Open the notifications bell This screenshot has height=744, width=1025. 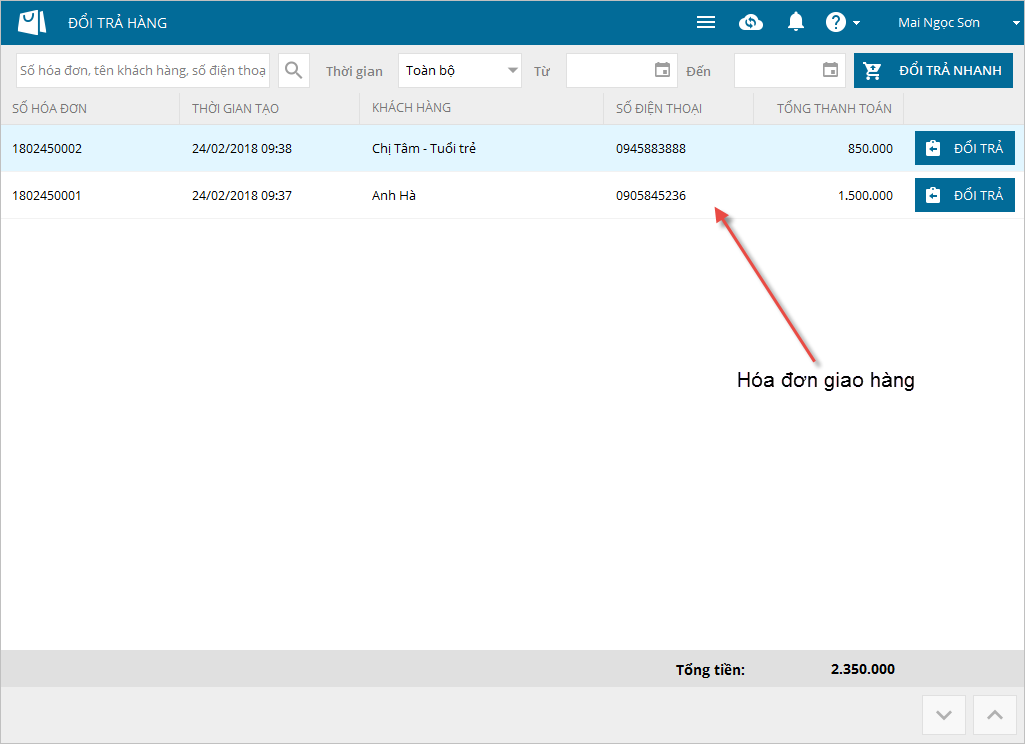click(x=796, y=22)
